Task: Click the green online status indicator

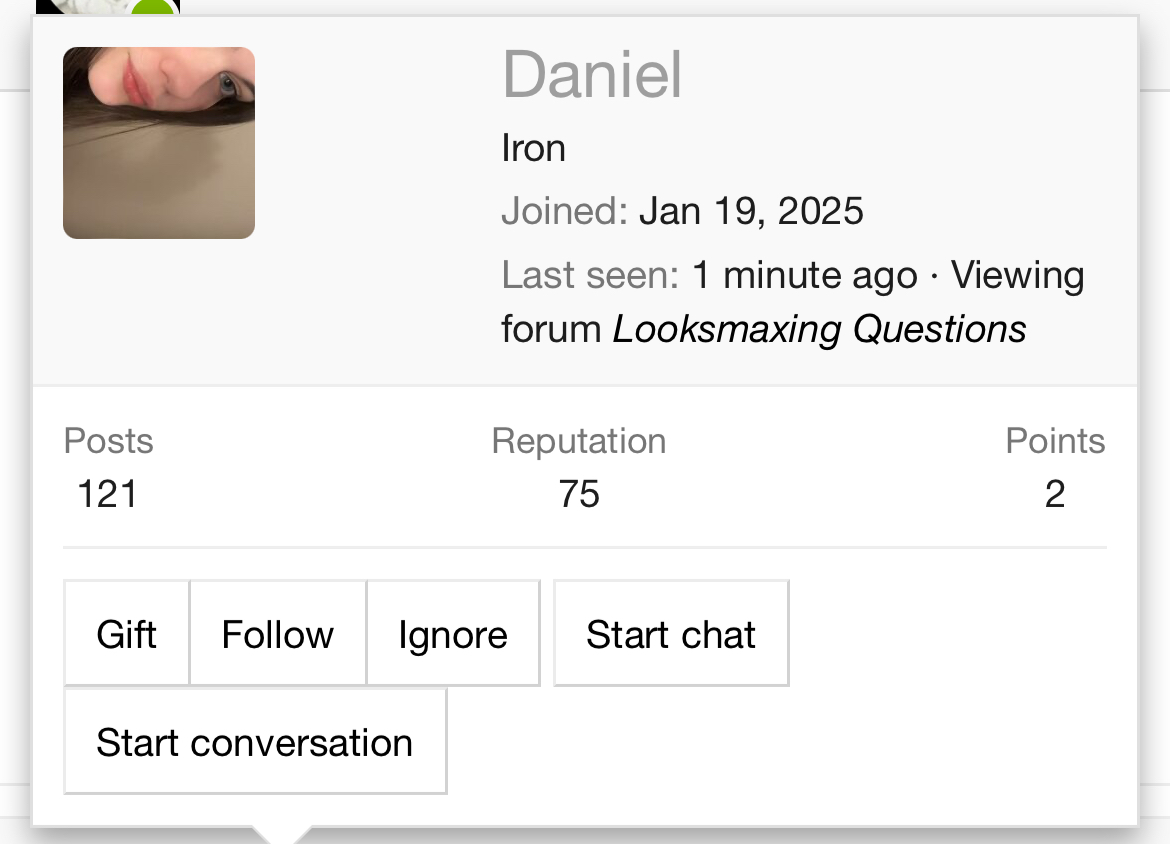Action: pyautogui.click(x=155, y=7)
